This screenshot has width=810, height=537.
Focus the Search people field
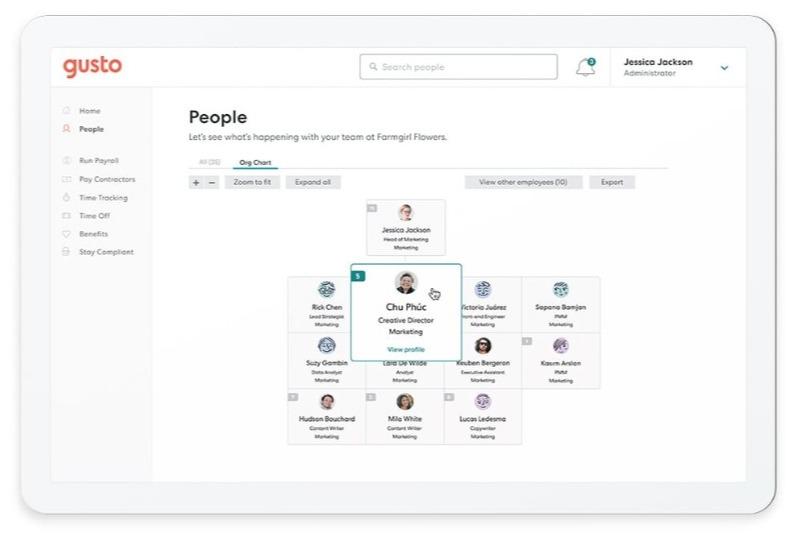[x=459, y=67]
